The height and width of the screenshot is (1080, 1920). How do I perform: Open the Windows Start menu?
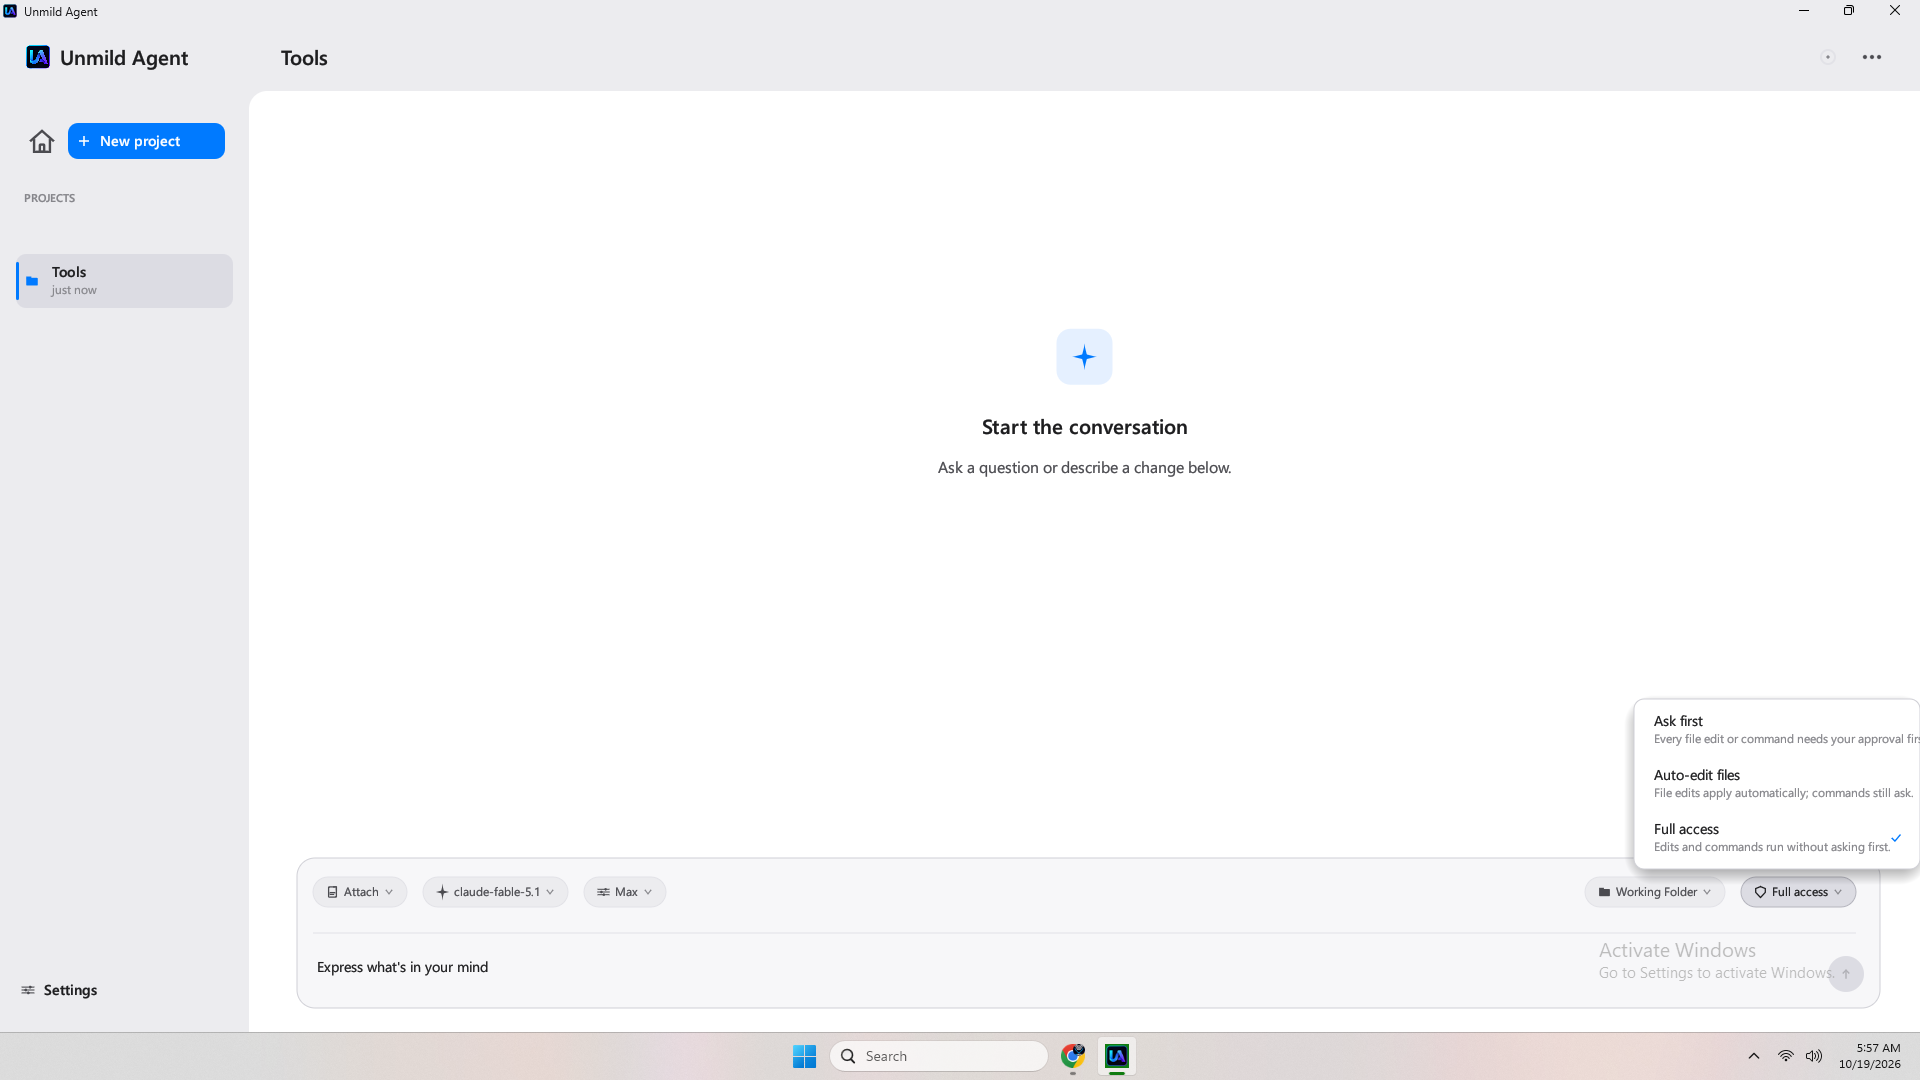click(804, 1056)
